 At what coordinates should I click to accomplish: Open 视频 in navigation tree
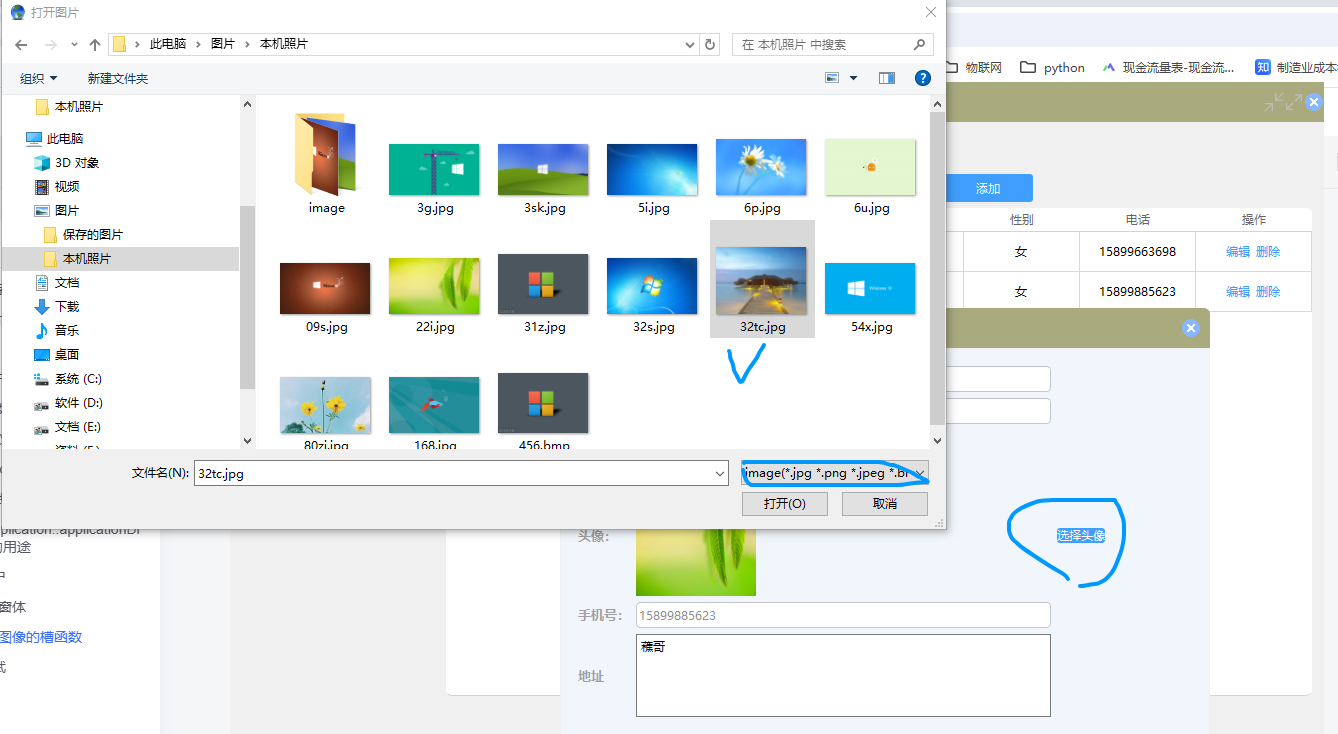(x=57, y=187)
